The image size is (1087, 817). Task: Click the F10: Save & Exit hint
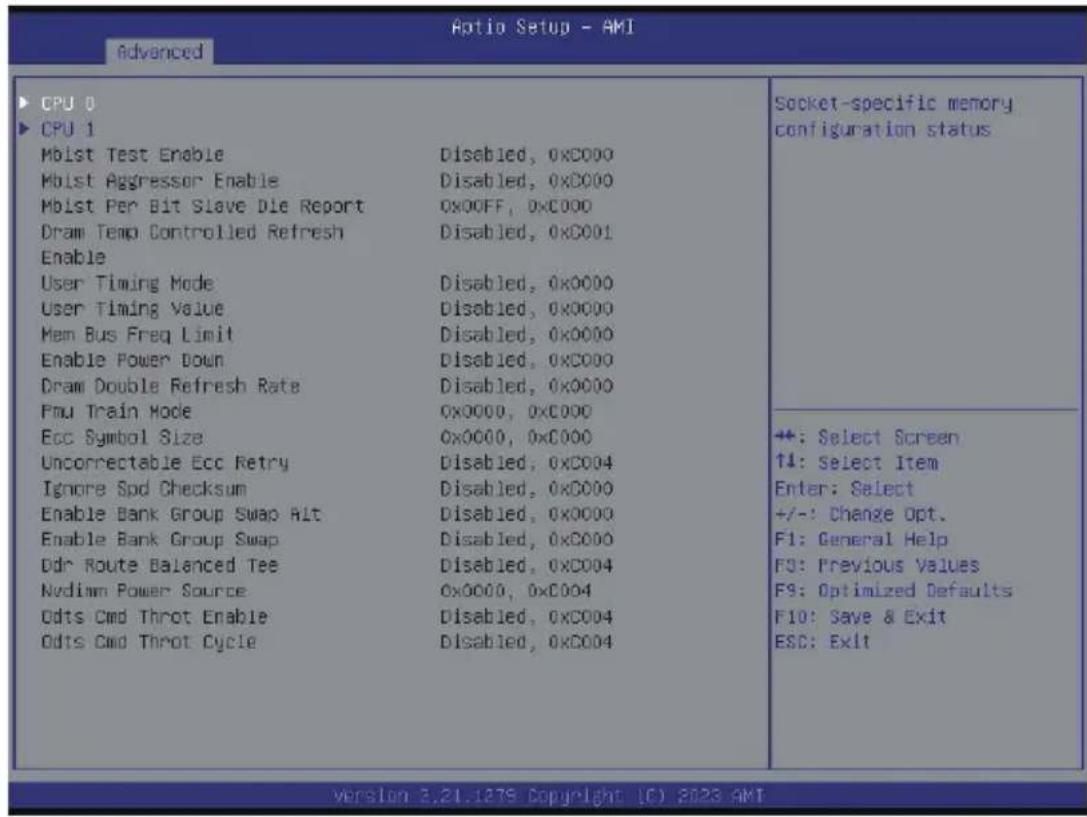pyautogui.click(x=860, y=616)
